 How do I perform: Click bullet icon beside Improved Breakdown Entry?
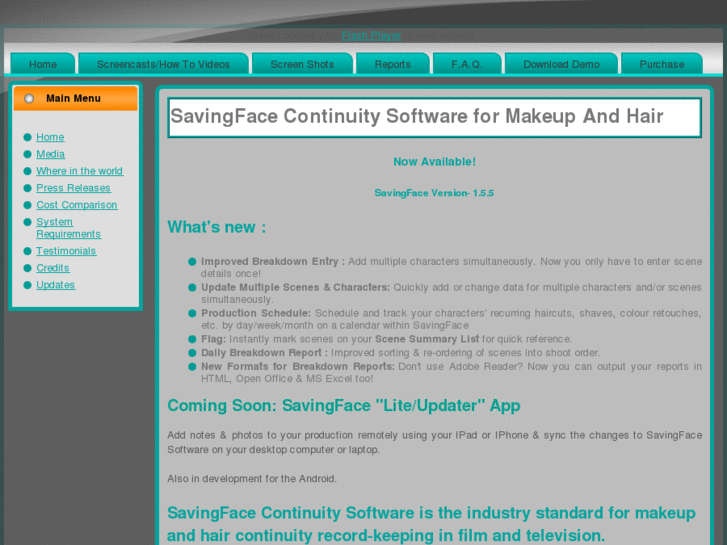pos(192,262)
